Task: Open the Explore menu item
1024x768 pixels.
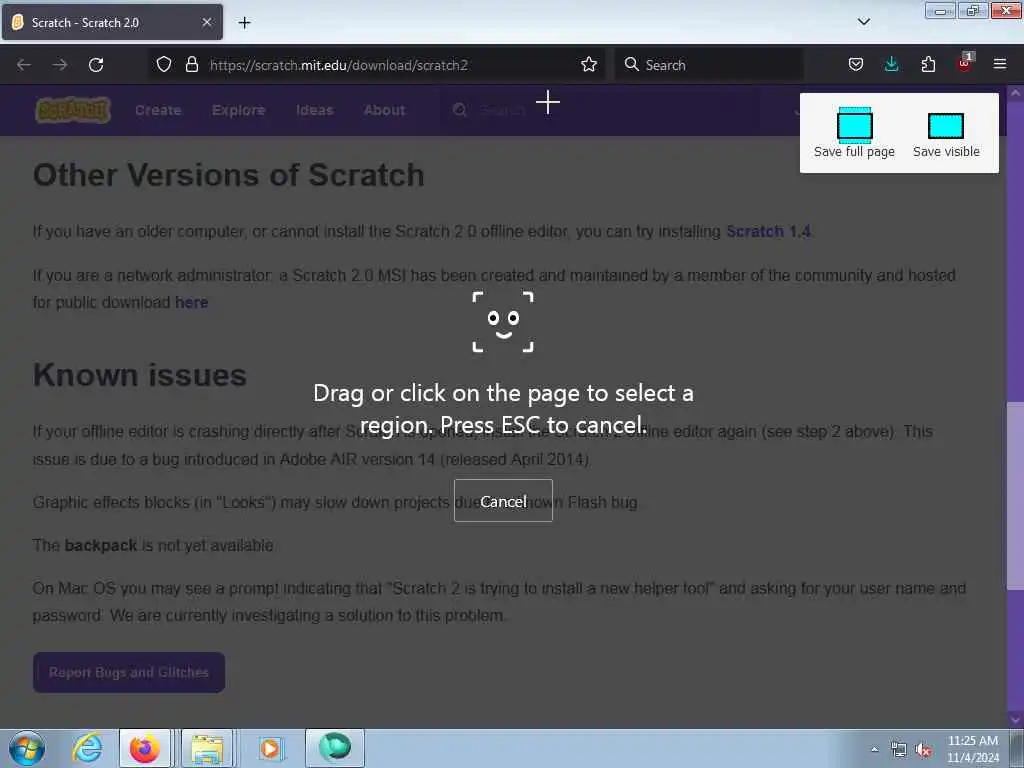Action: 238,110
